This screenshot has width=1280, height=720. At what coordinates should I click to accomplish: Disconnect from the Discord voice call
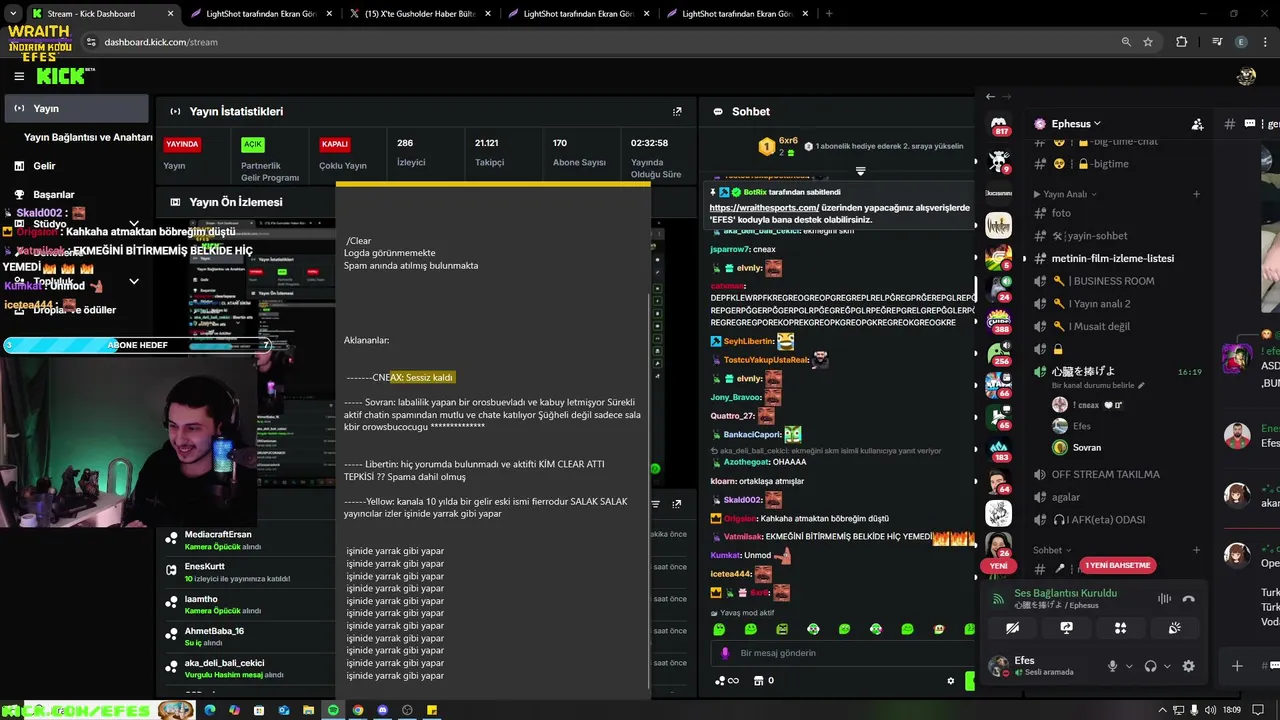pos(1188,599)
